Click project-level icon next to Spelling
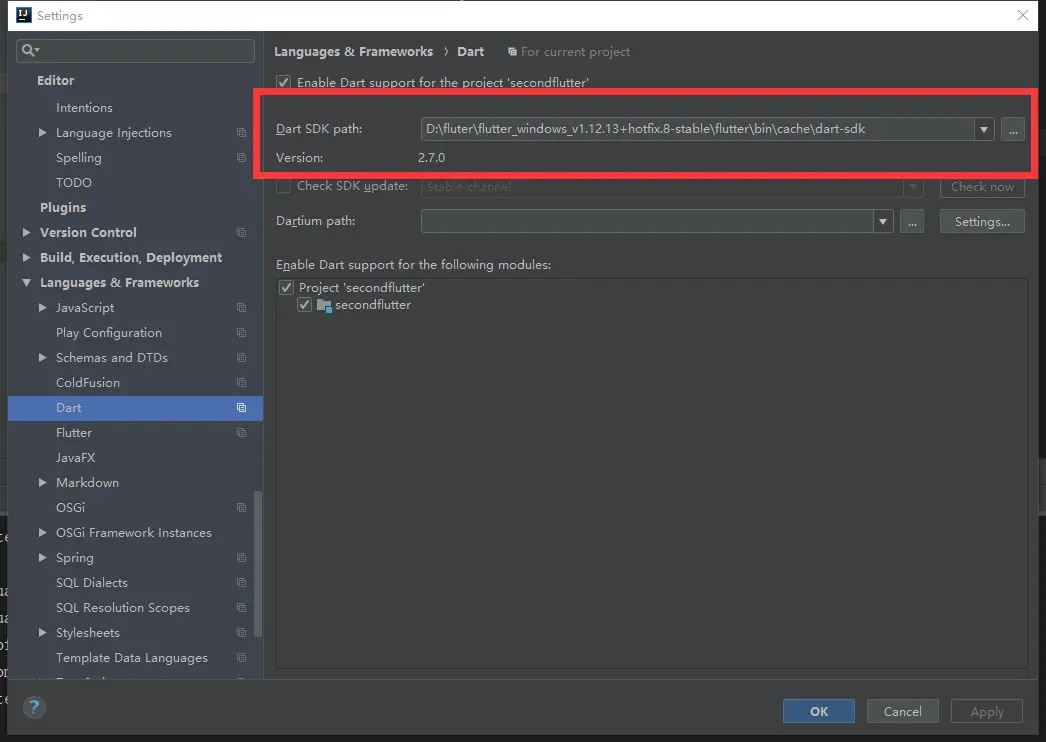Viewport: 1046px width, 742px height. tap(241, 157)
